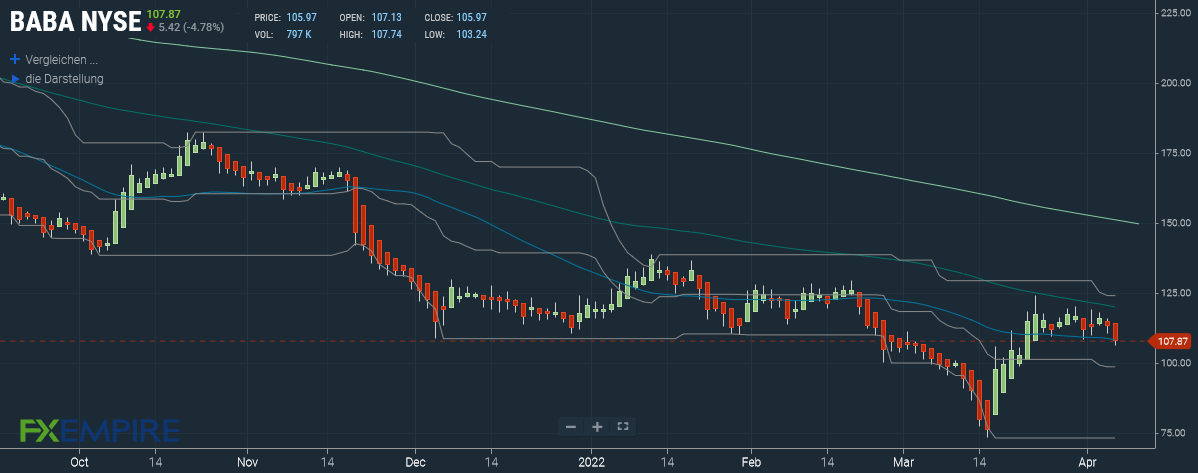The width and height of the screenshot is (1198, 473).
Task: Toggle fullscreen chart view icon
Action: [623, 426]
